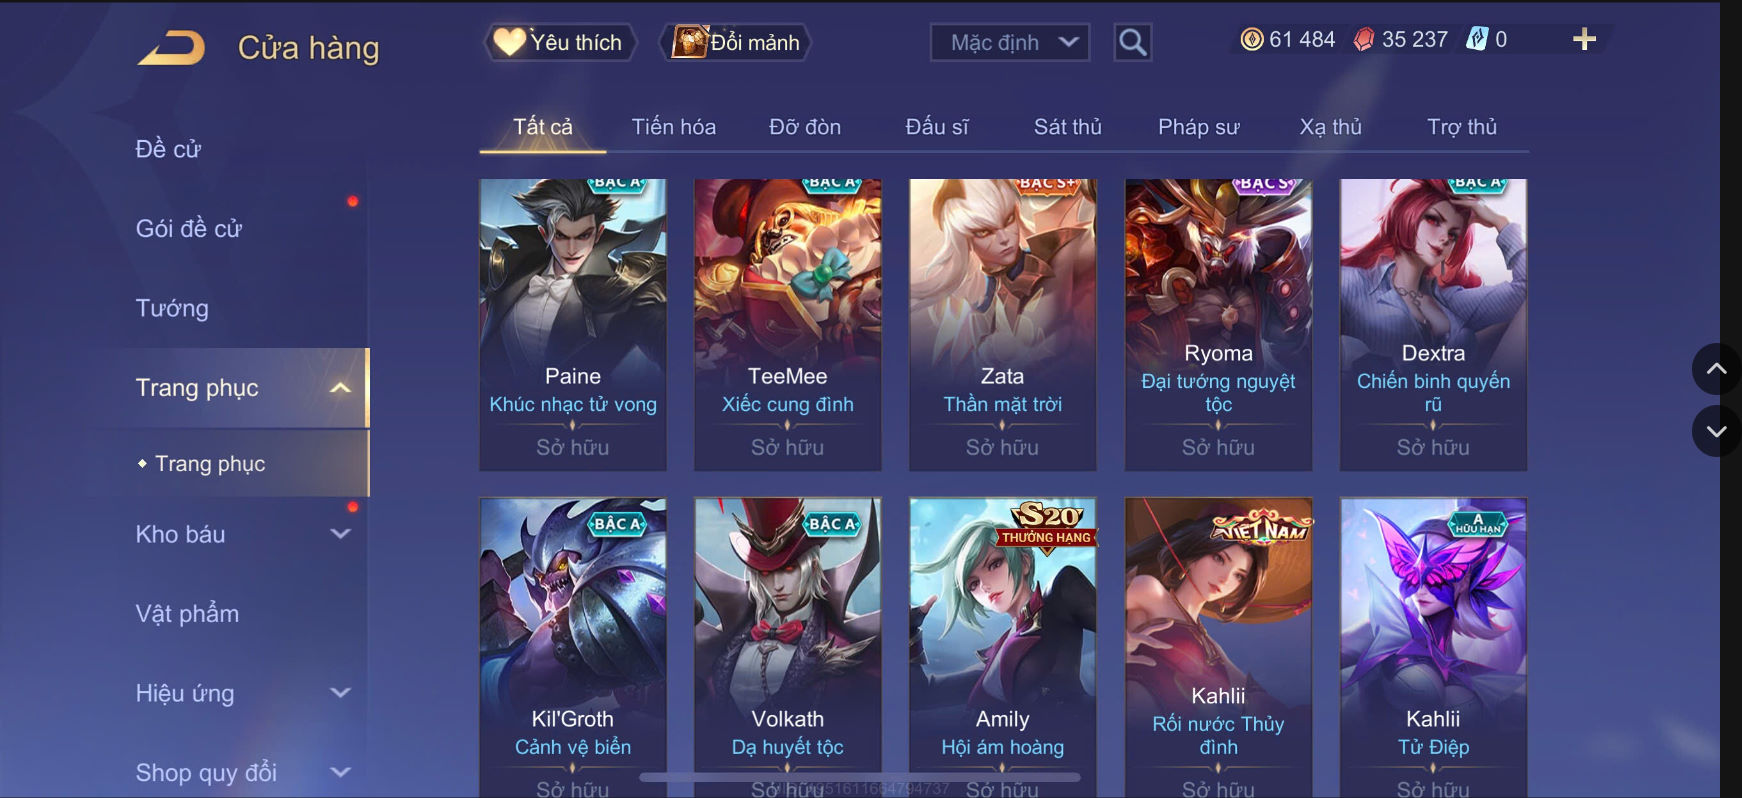Switch to the Sát thủ tab
This screenshot has height=798, width=1742.
coord(1067,127)
